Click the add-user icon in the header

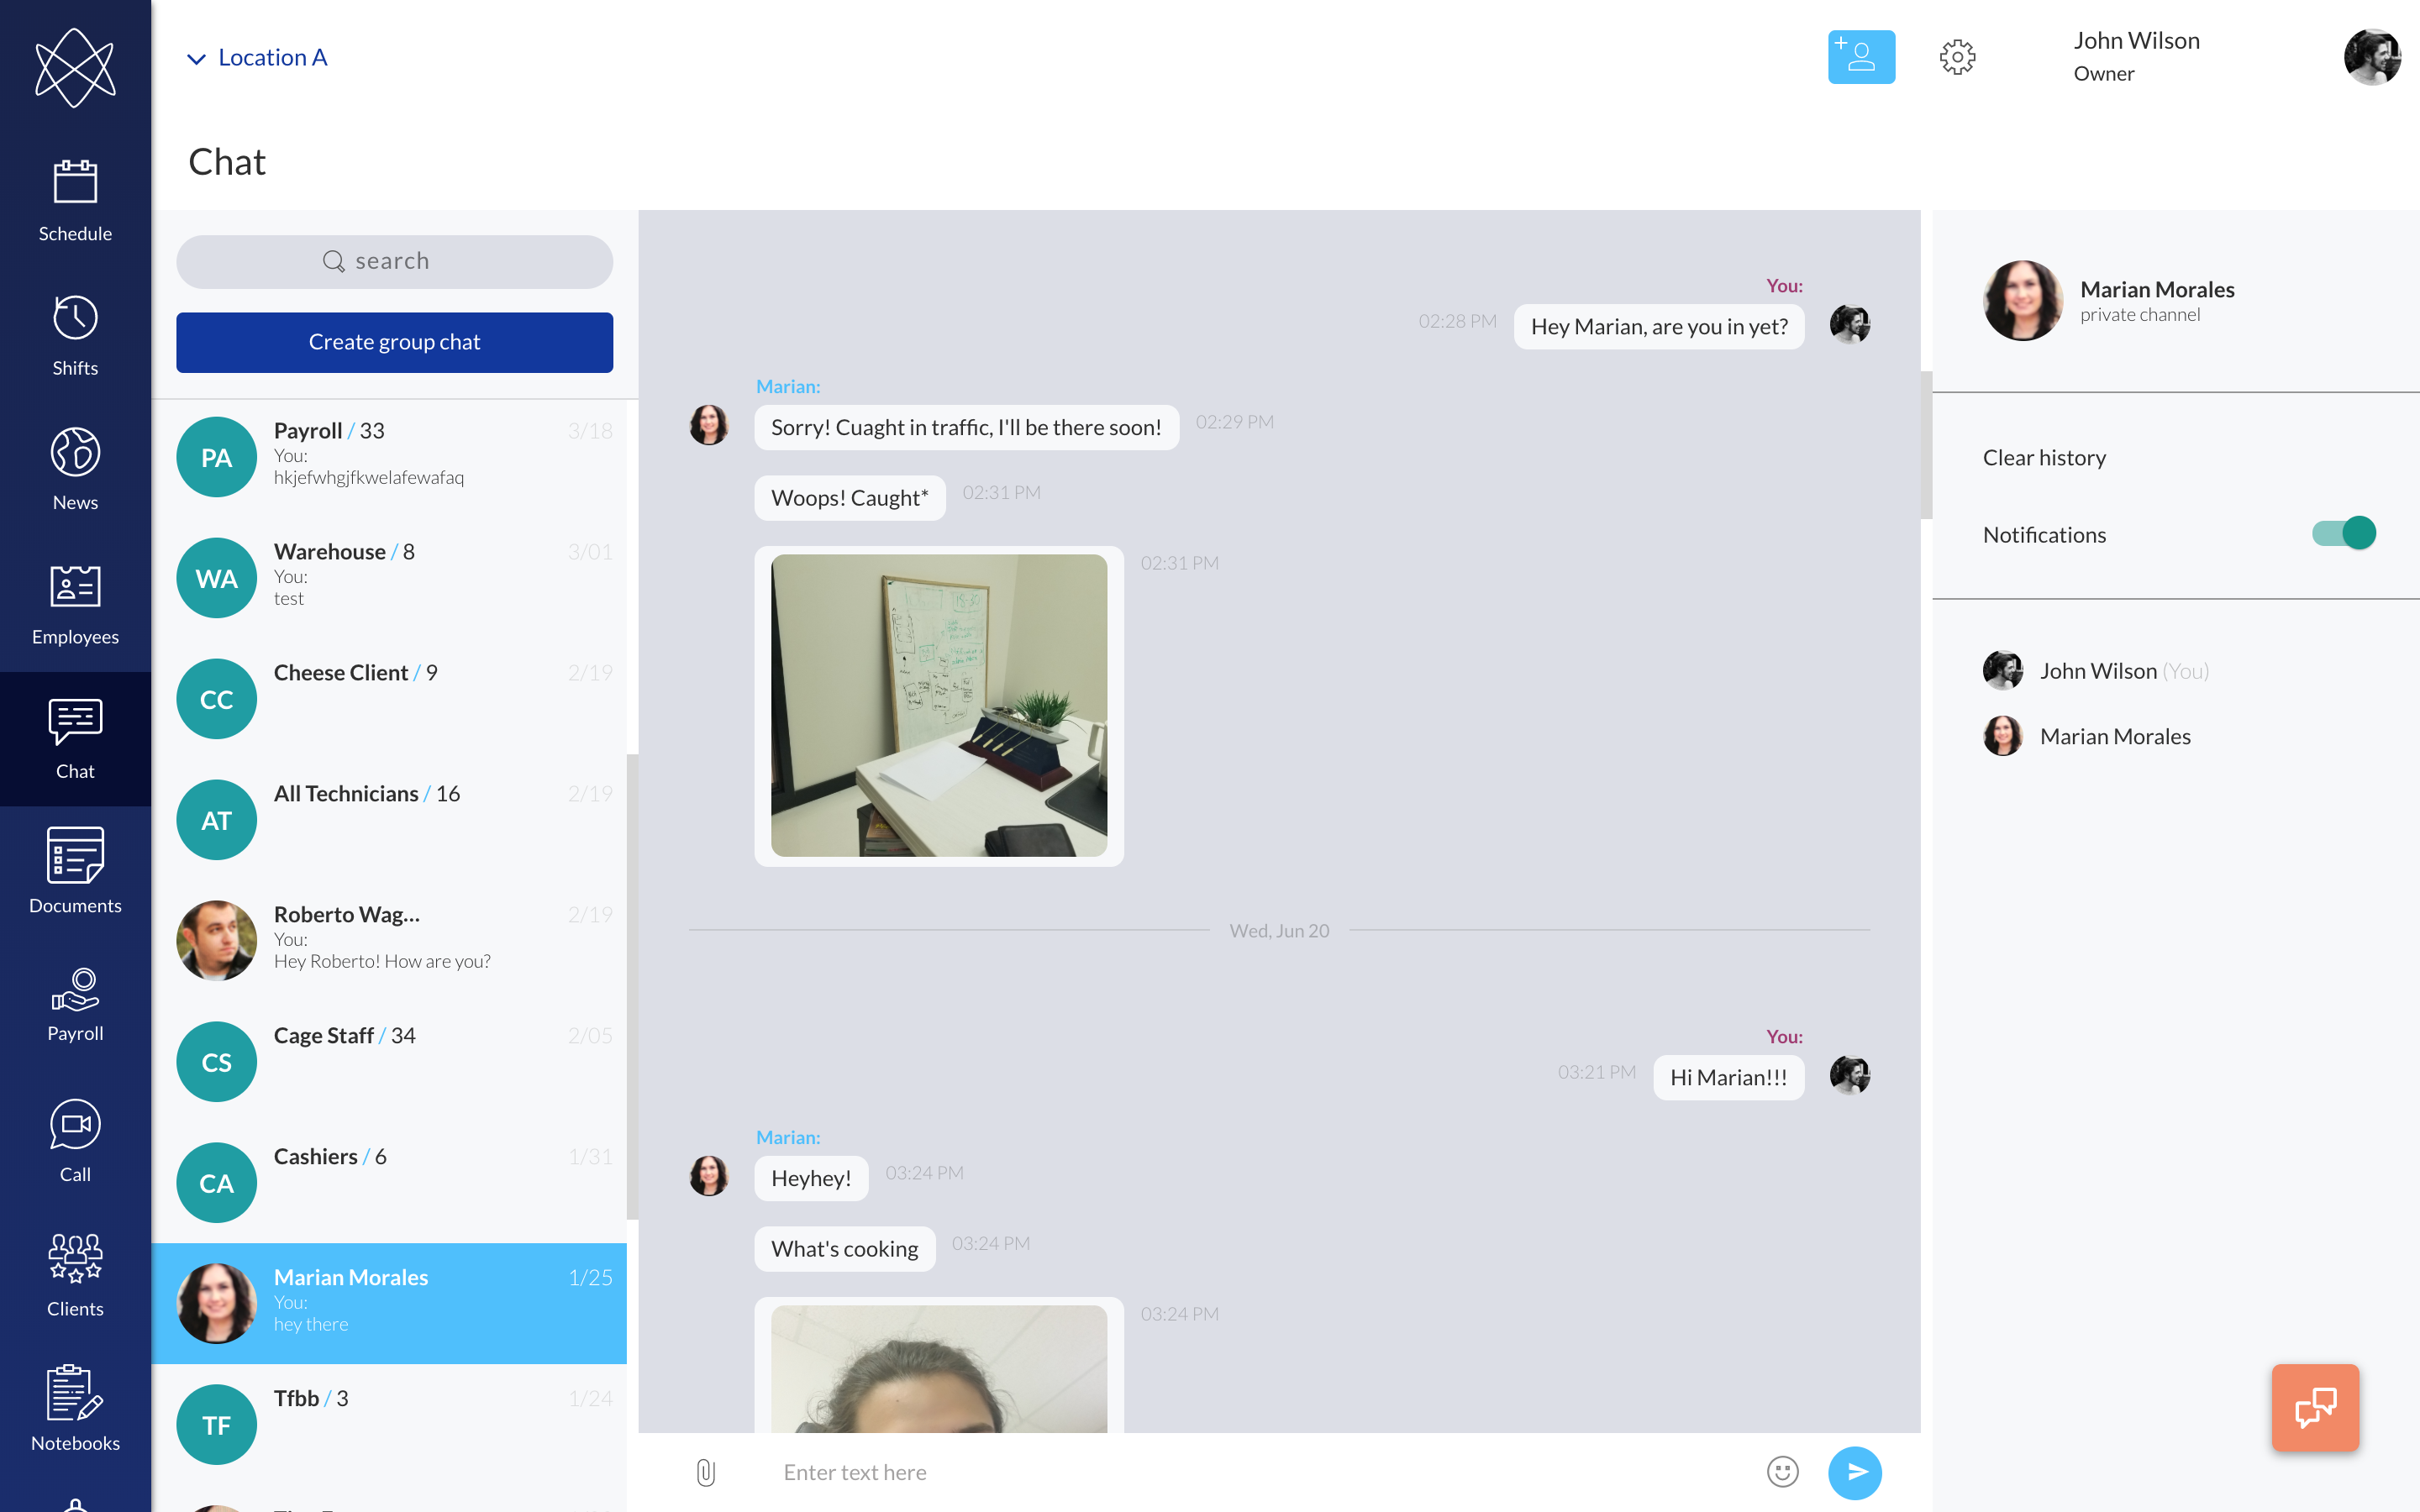point(1860,57)
